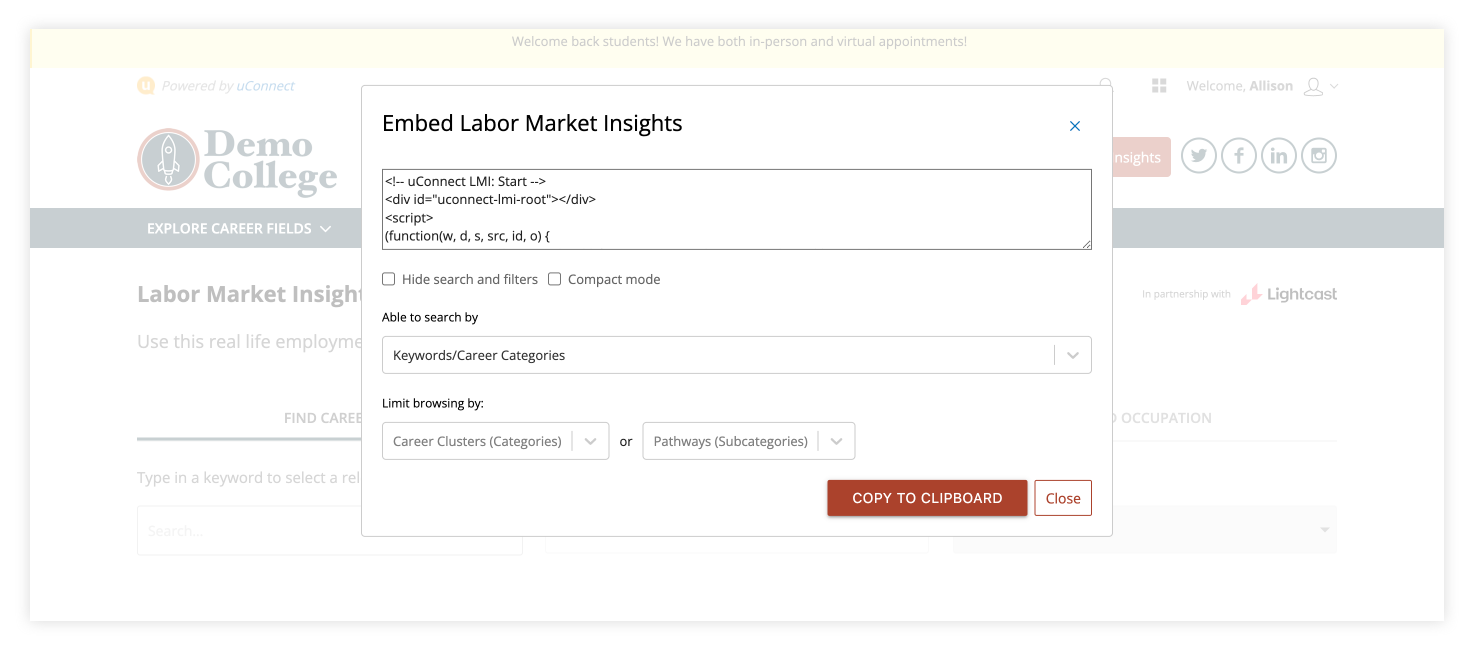The width and height of the screenshot is (1475, 649).
Task: Enable Hide search and filters checkbox
Action: click(x=389, y=279)
